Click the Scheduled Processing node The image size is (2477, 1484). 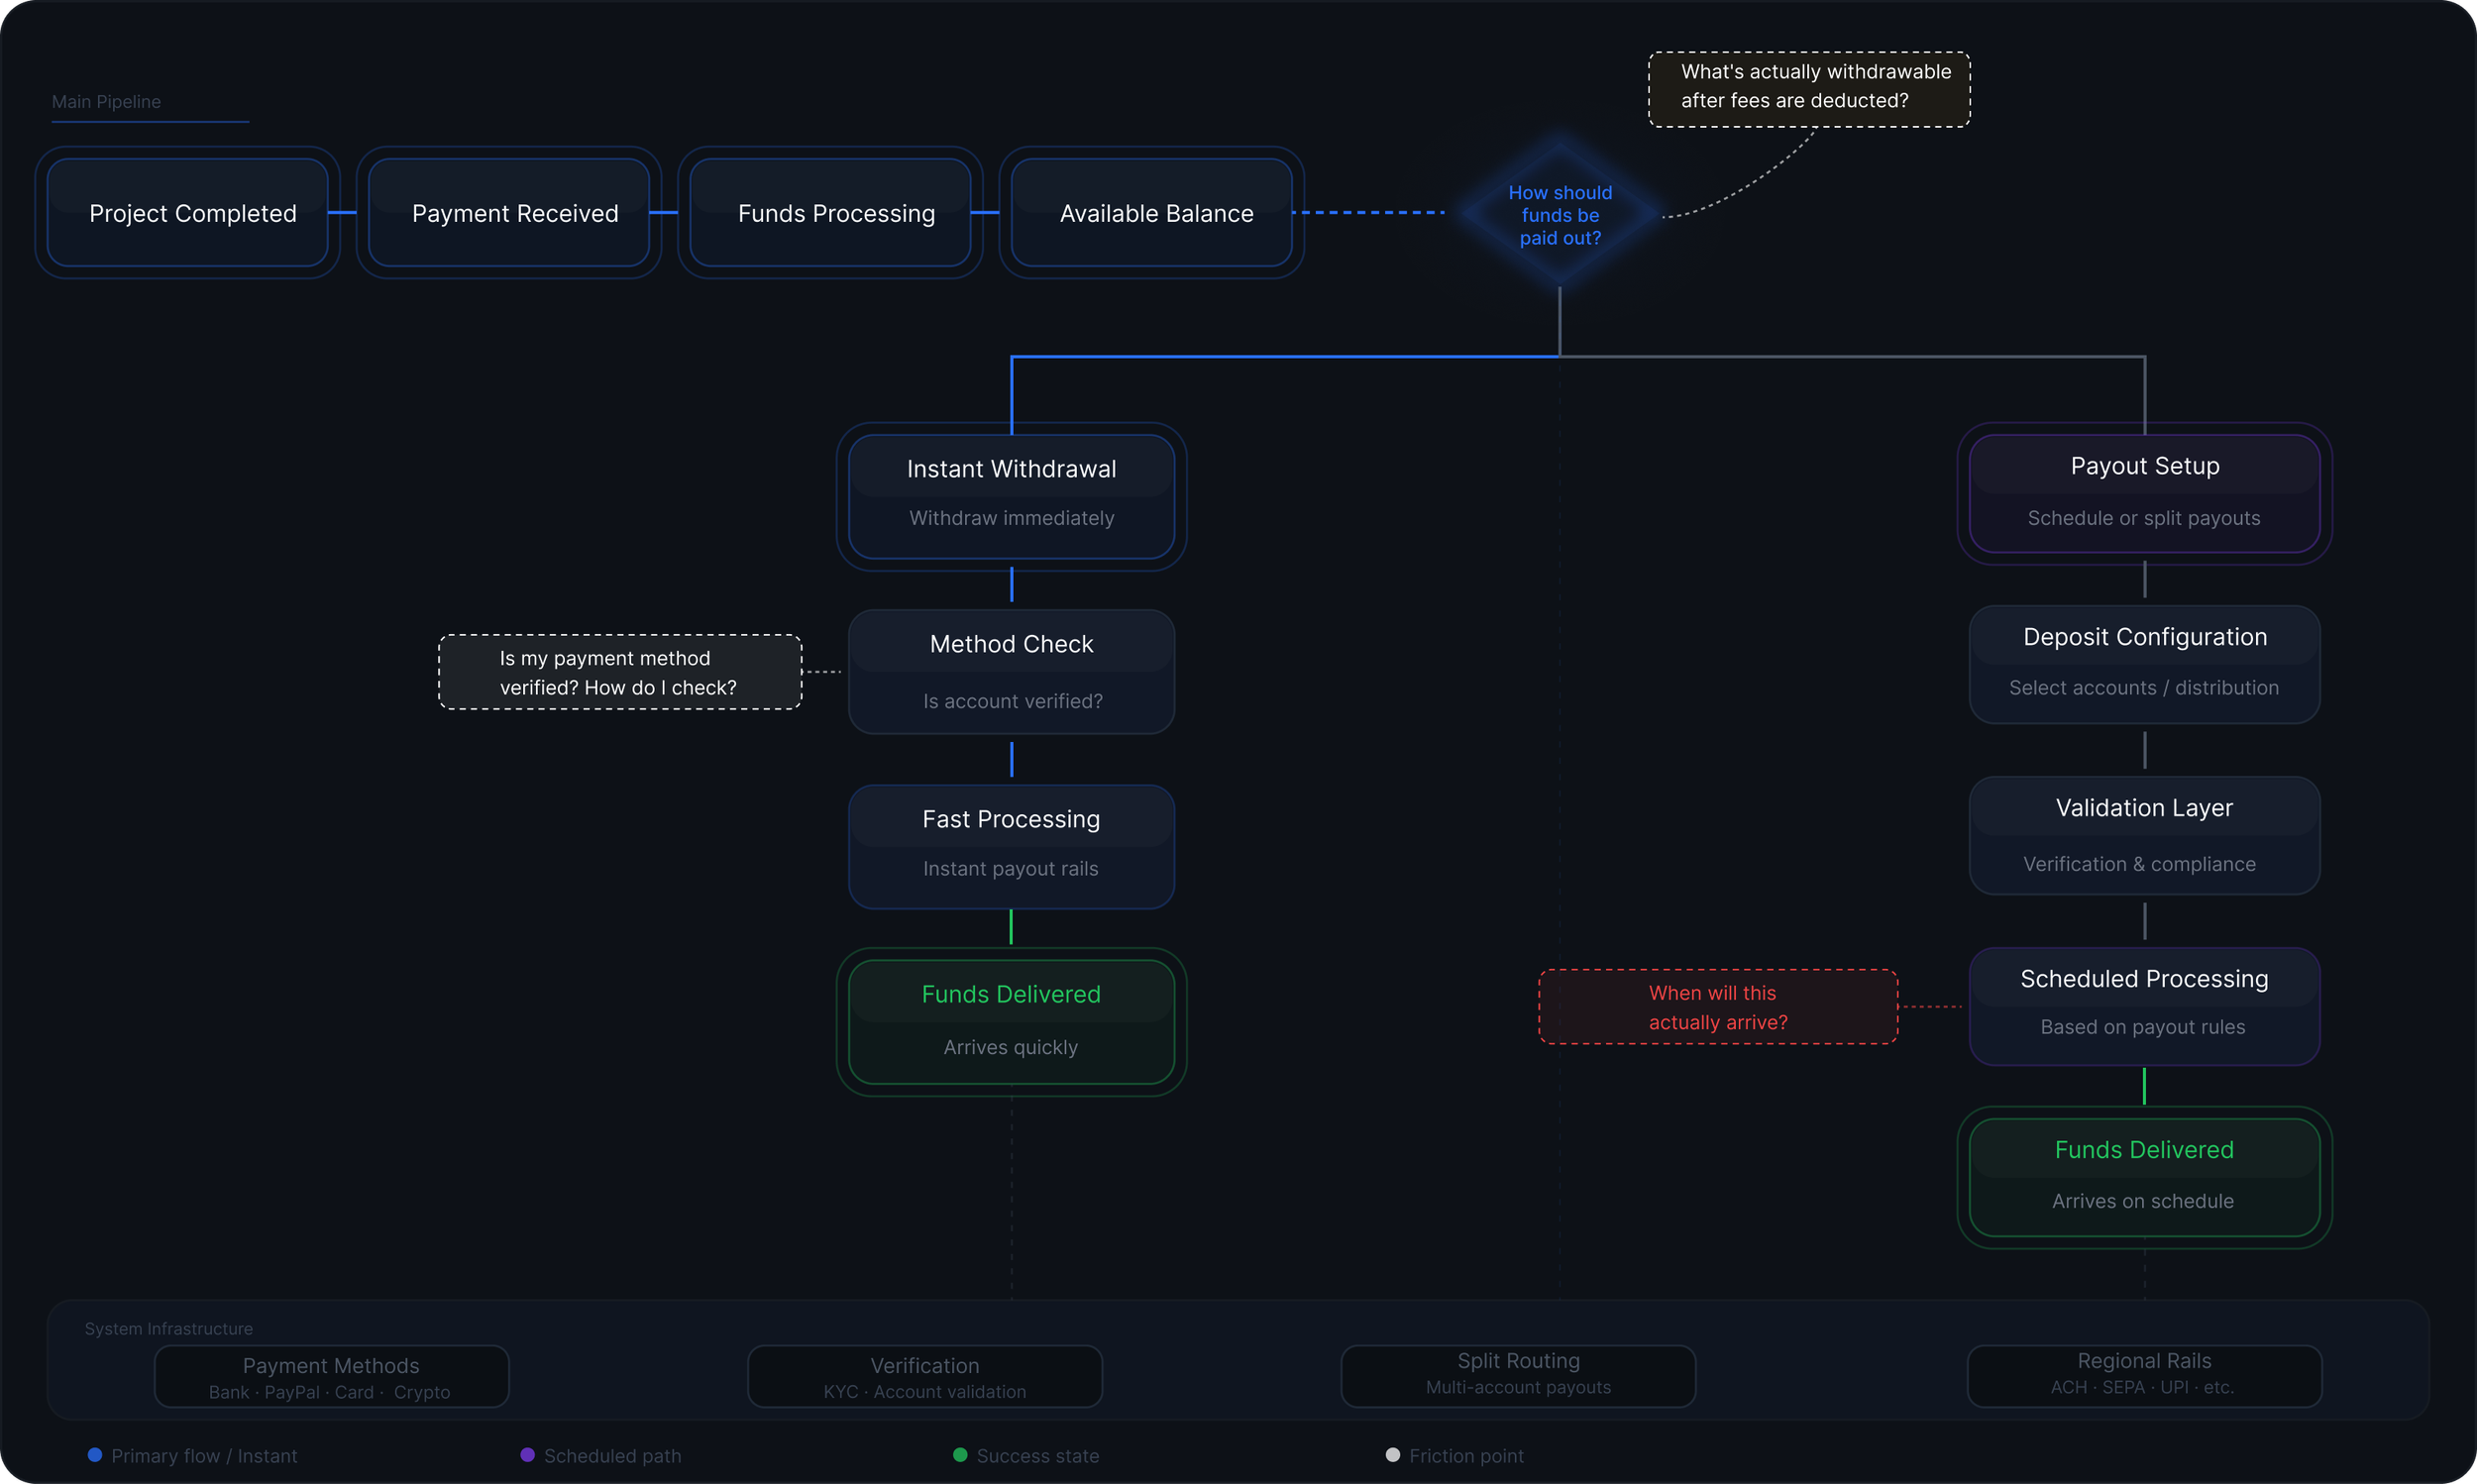[x=2144, y=1006]
